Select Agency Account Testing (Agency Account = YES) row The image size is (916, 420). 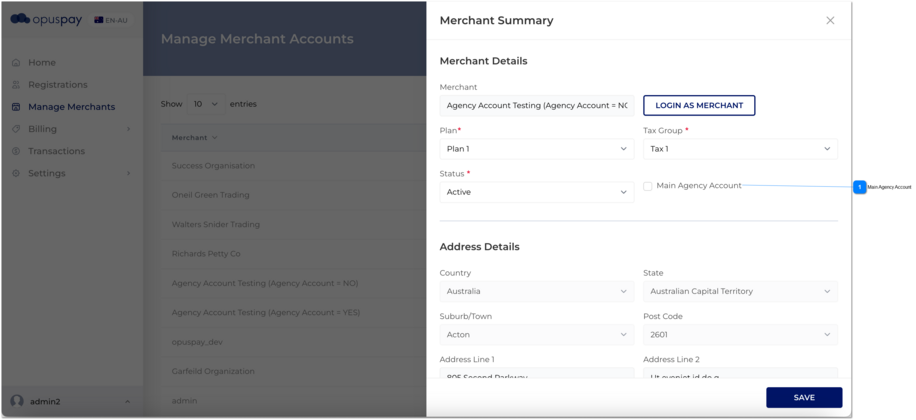click(293, 313)
